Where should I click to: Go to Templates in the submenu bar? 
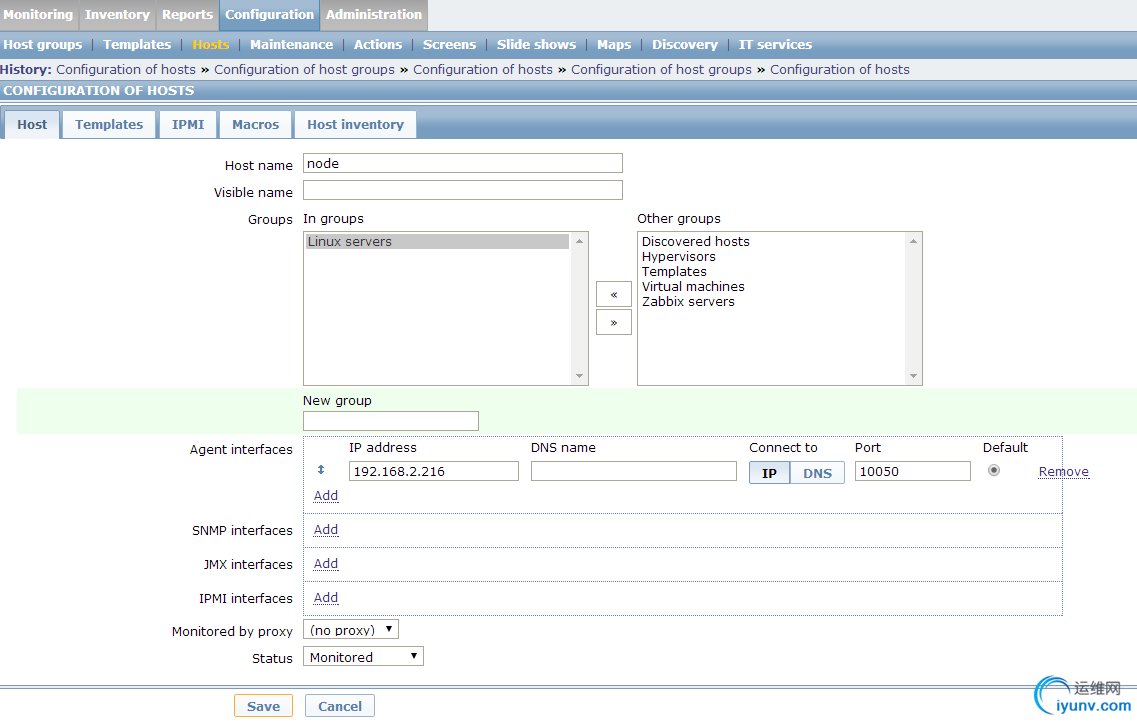point(137,44)
